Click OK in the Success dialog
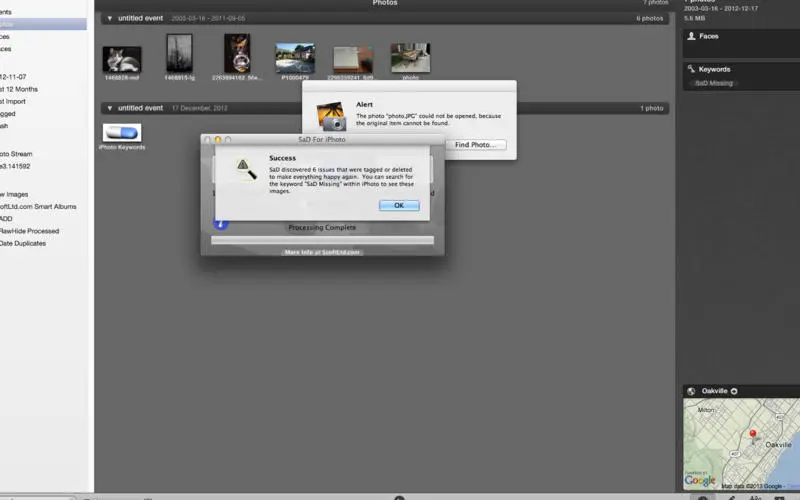800x500 pixels. tap(399, 205)
